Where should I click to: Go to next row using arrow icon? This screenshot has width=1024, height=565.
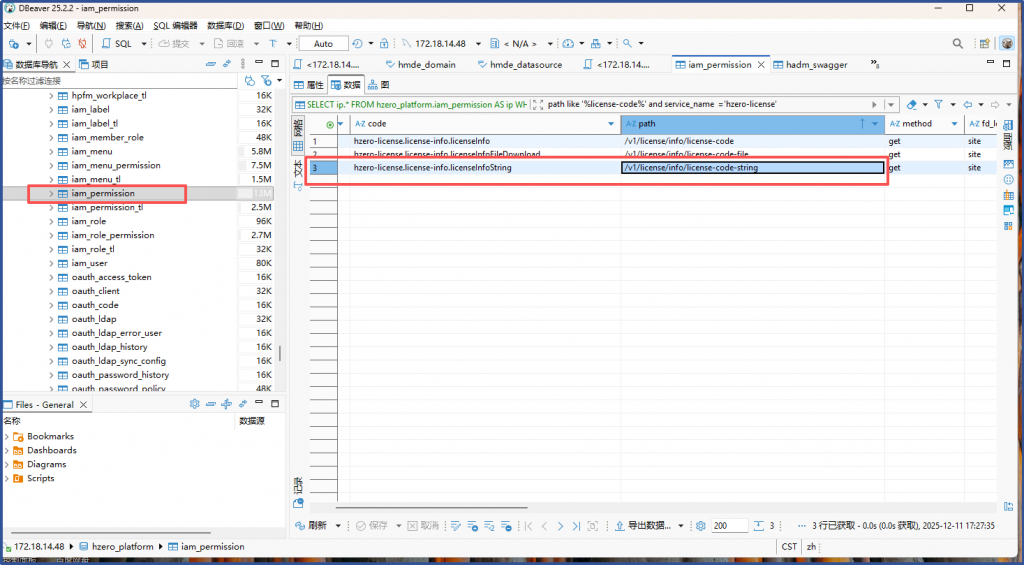point(561,526)
